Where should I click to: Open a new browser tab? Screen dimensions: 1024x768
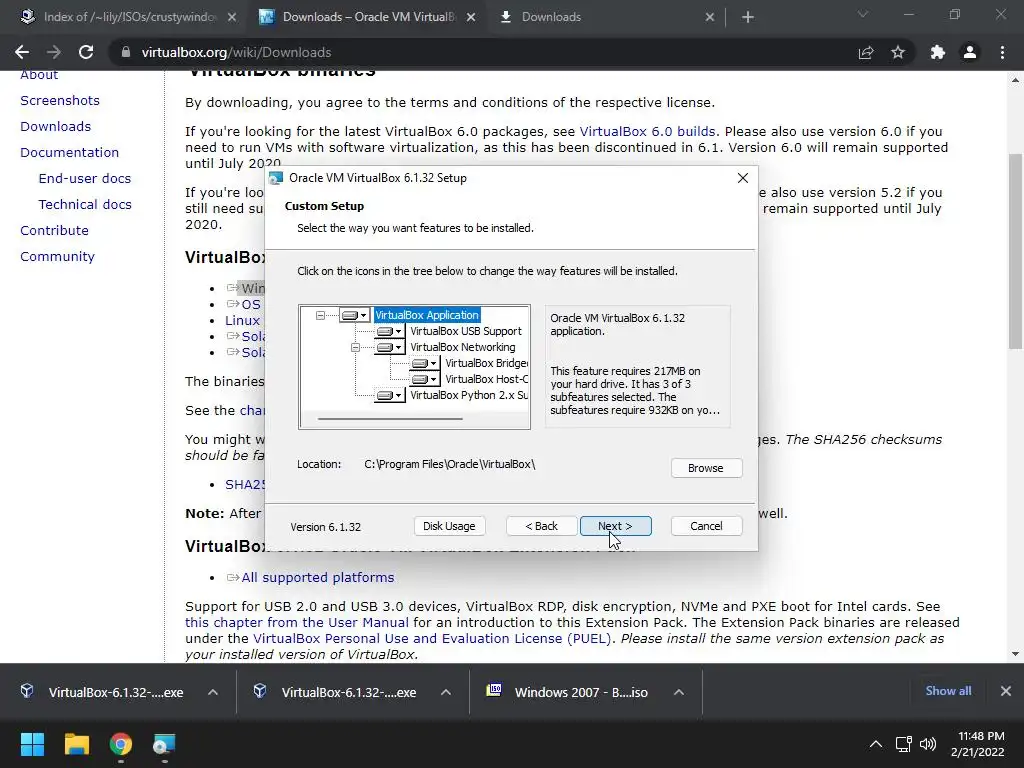click(x=748, y=17)
